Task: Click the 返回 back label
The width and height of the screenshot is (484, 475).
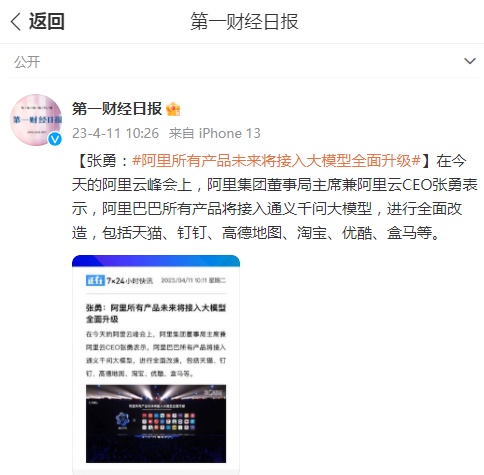Action: pos(46,21)
